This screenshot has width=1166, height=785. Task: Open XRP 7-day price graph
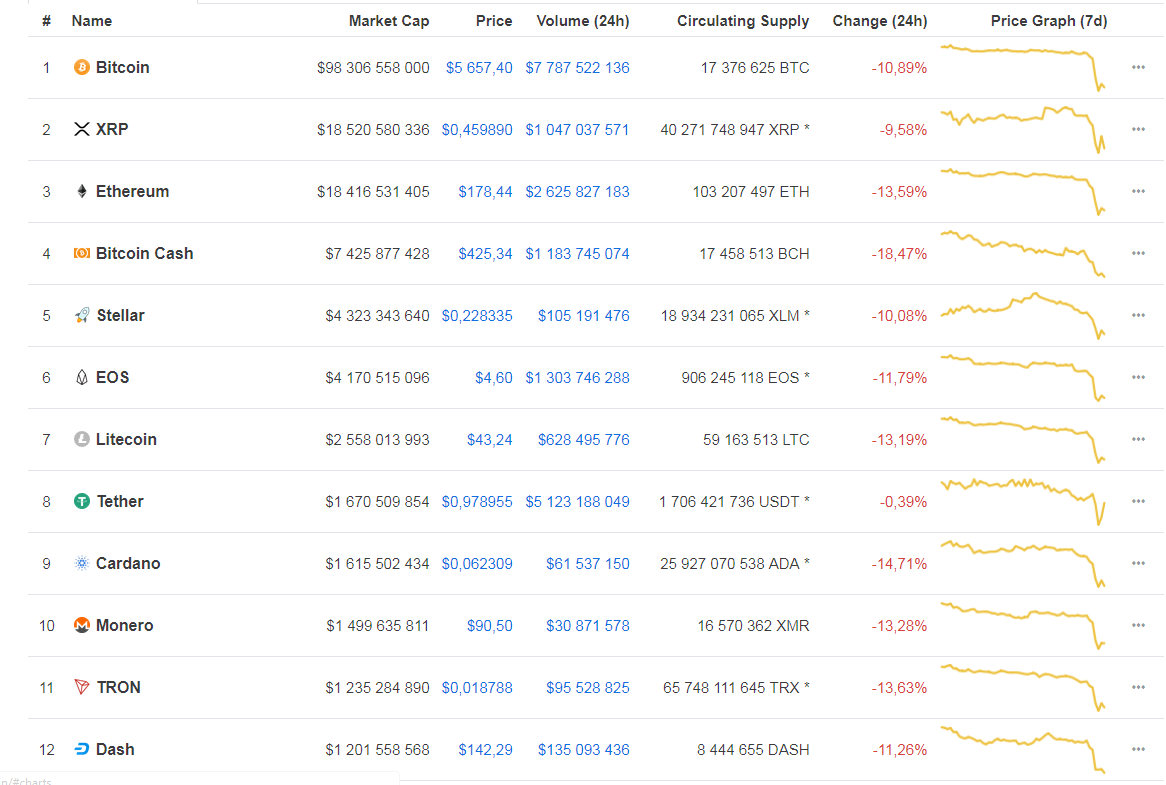[x=1023, y=129]
